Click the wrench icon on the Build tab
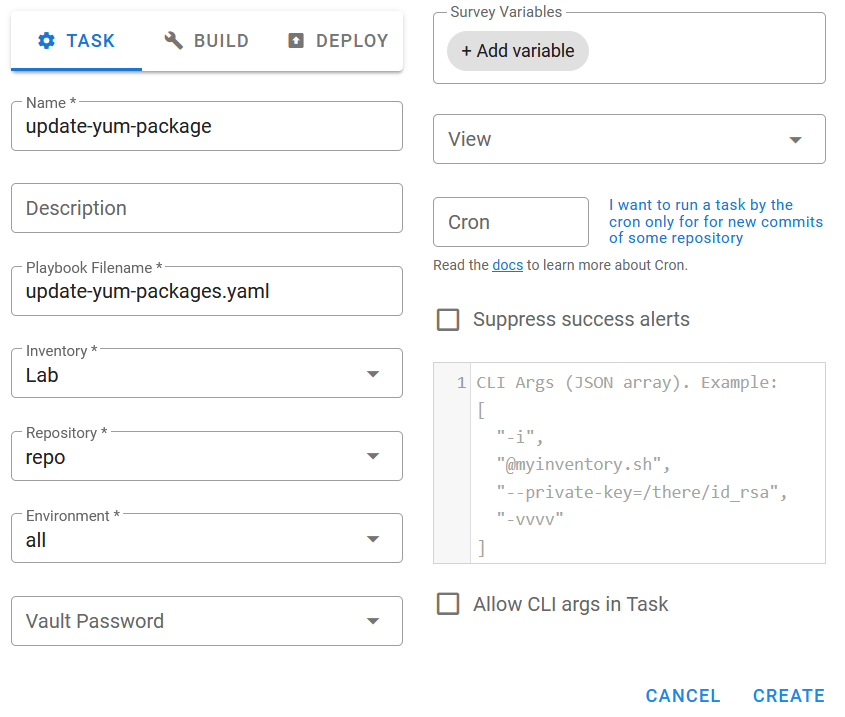 tap(174, 40)
